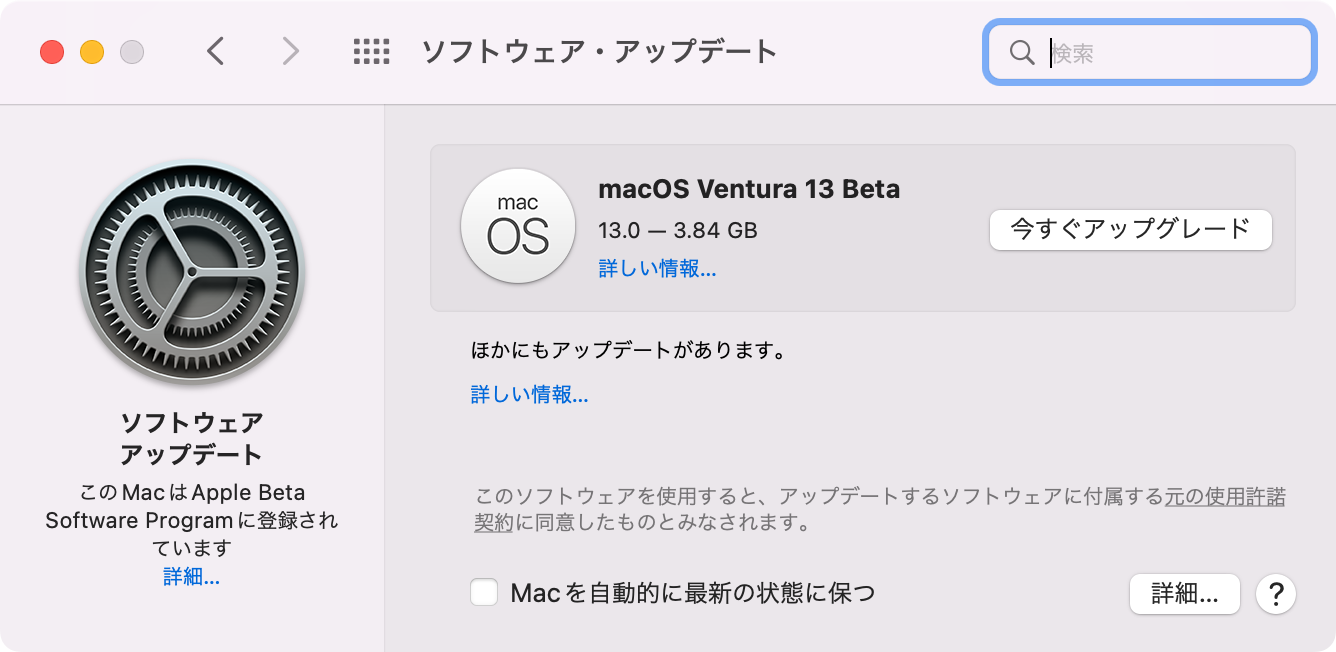This screenshot has height=652, width=1336.
Task: Focus the 検索 search field
Action: coord(1149,53)
